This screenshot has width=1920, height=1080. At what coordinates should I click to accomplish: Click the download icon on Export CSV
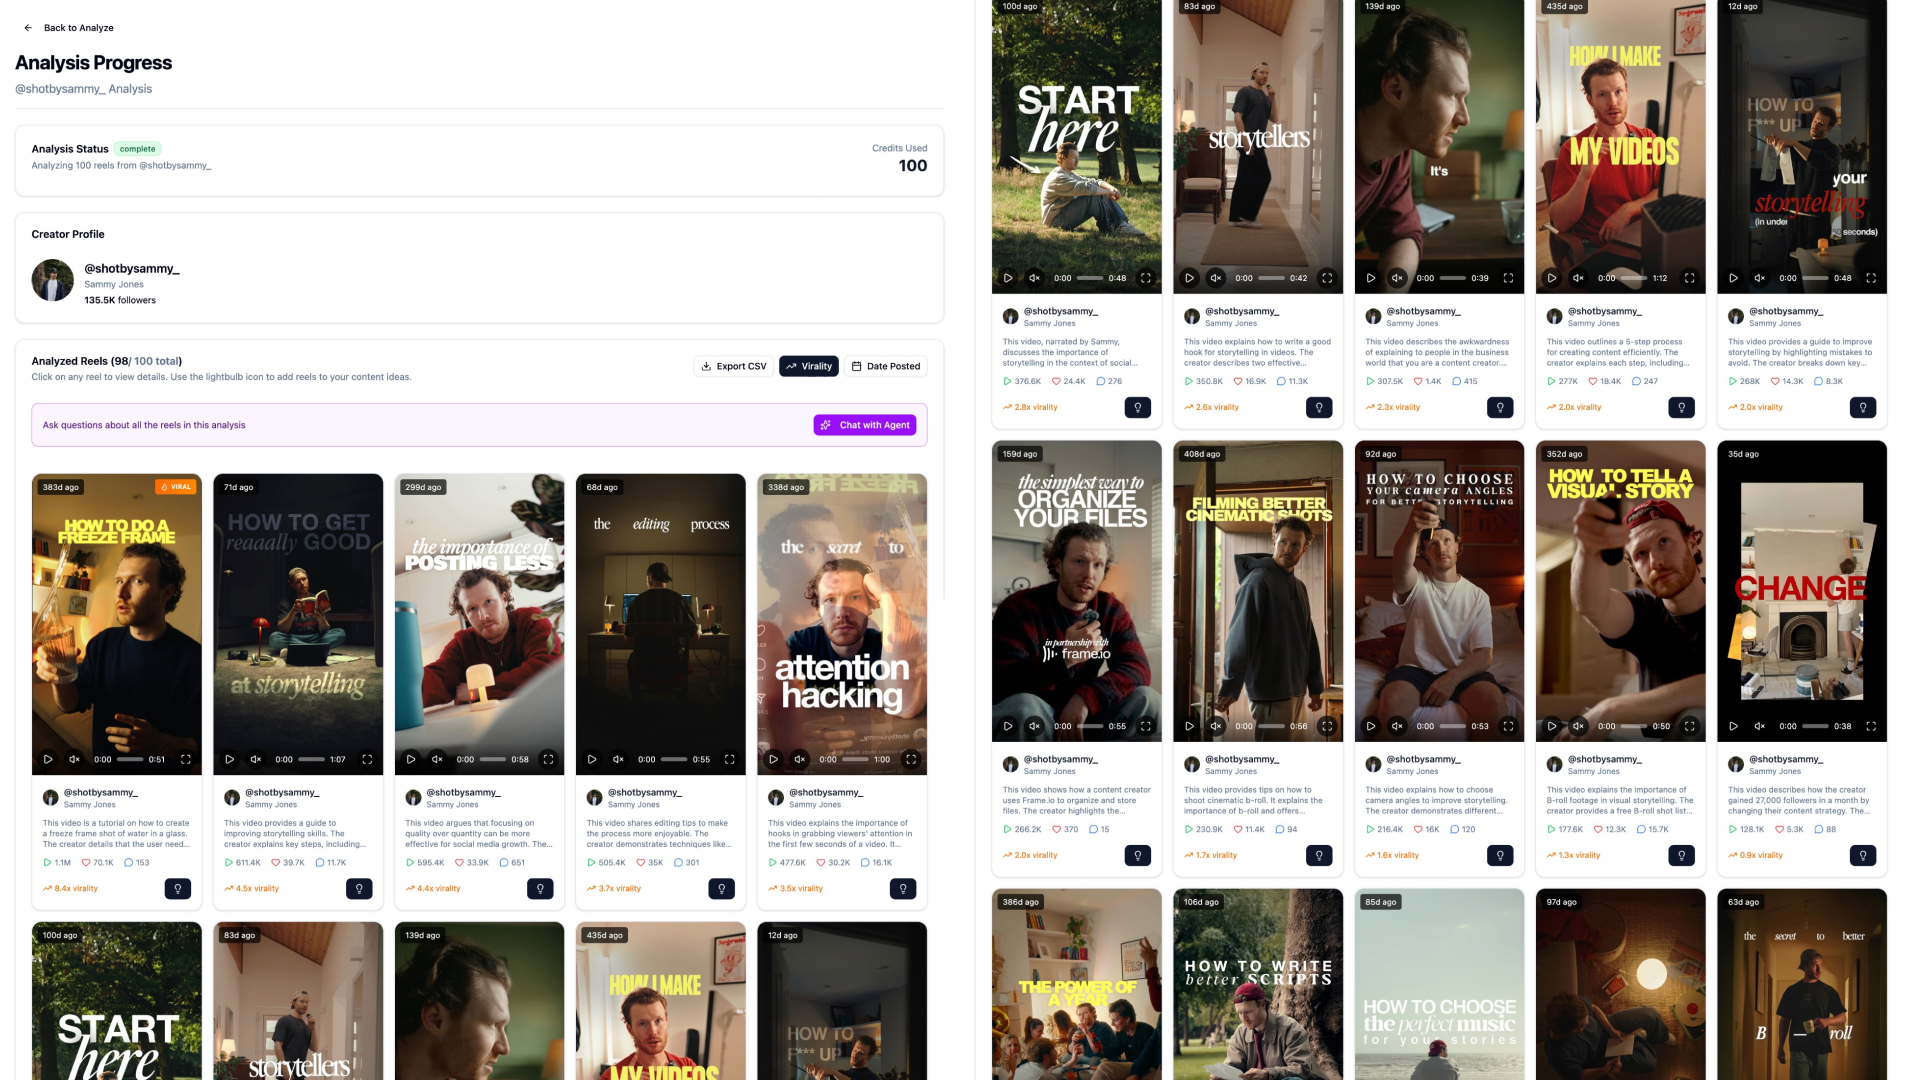point(706,366)
